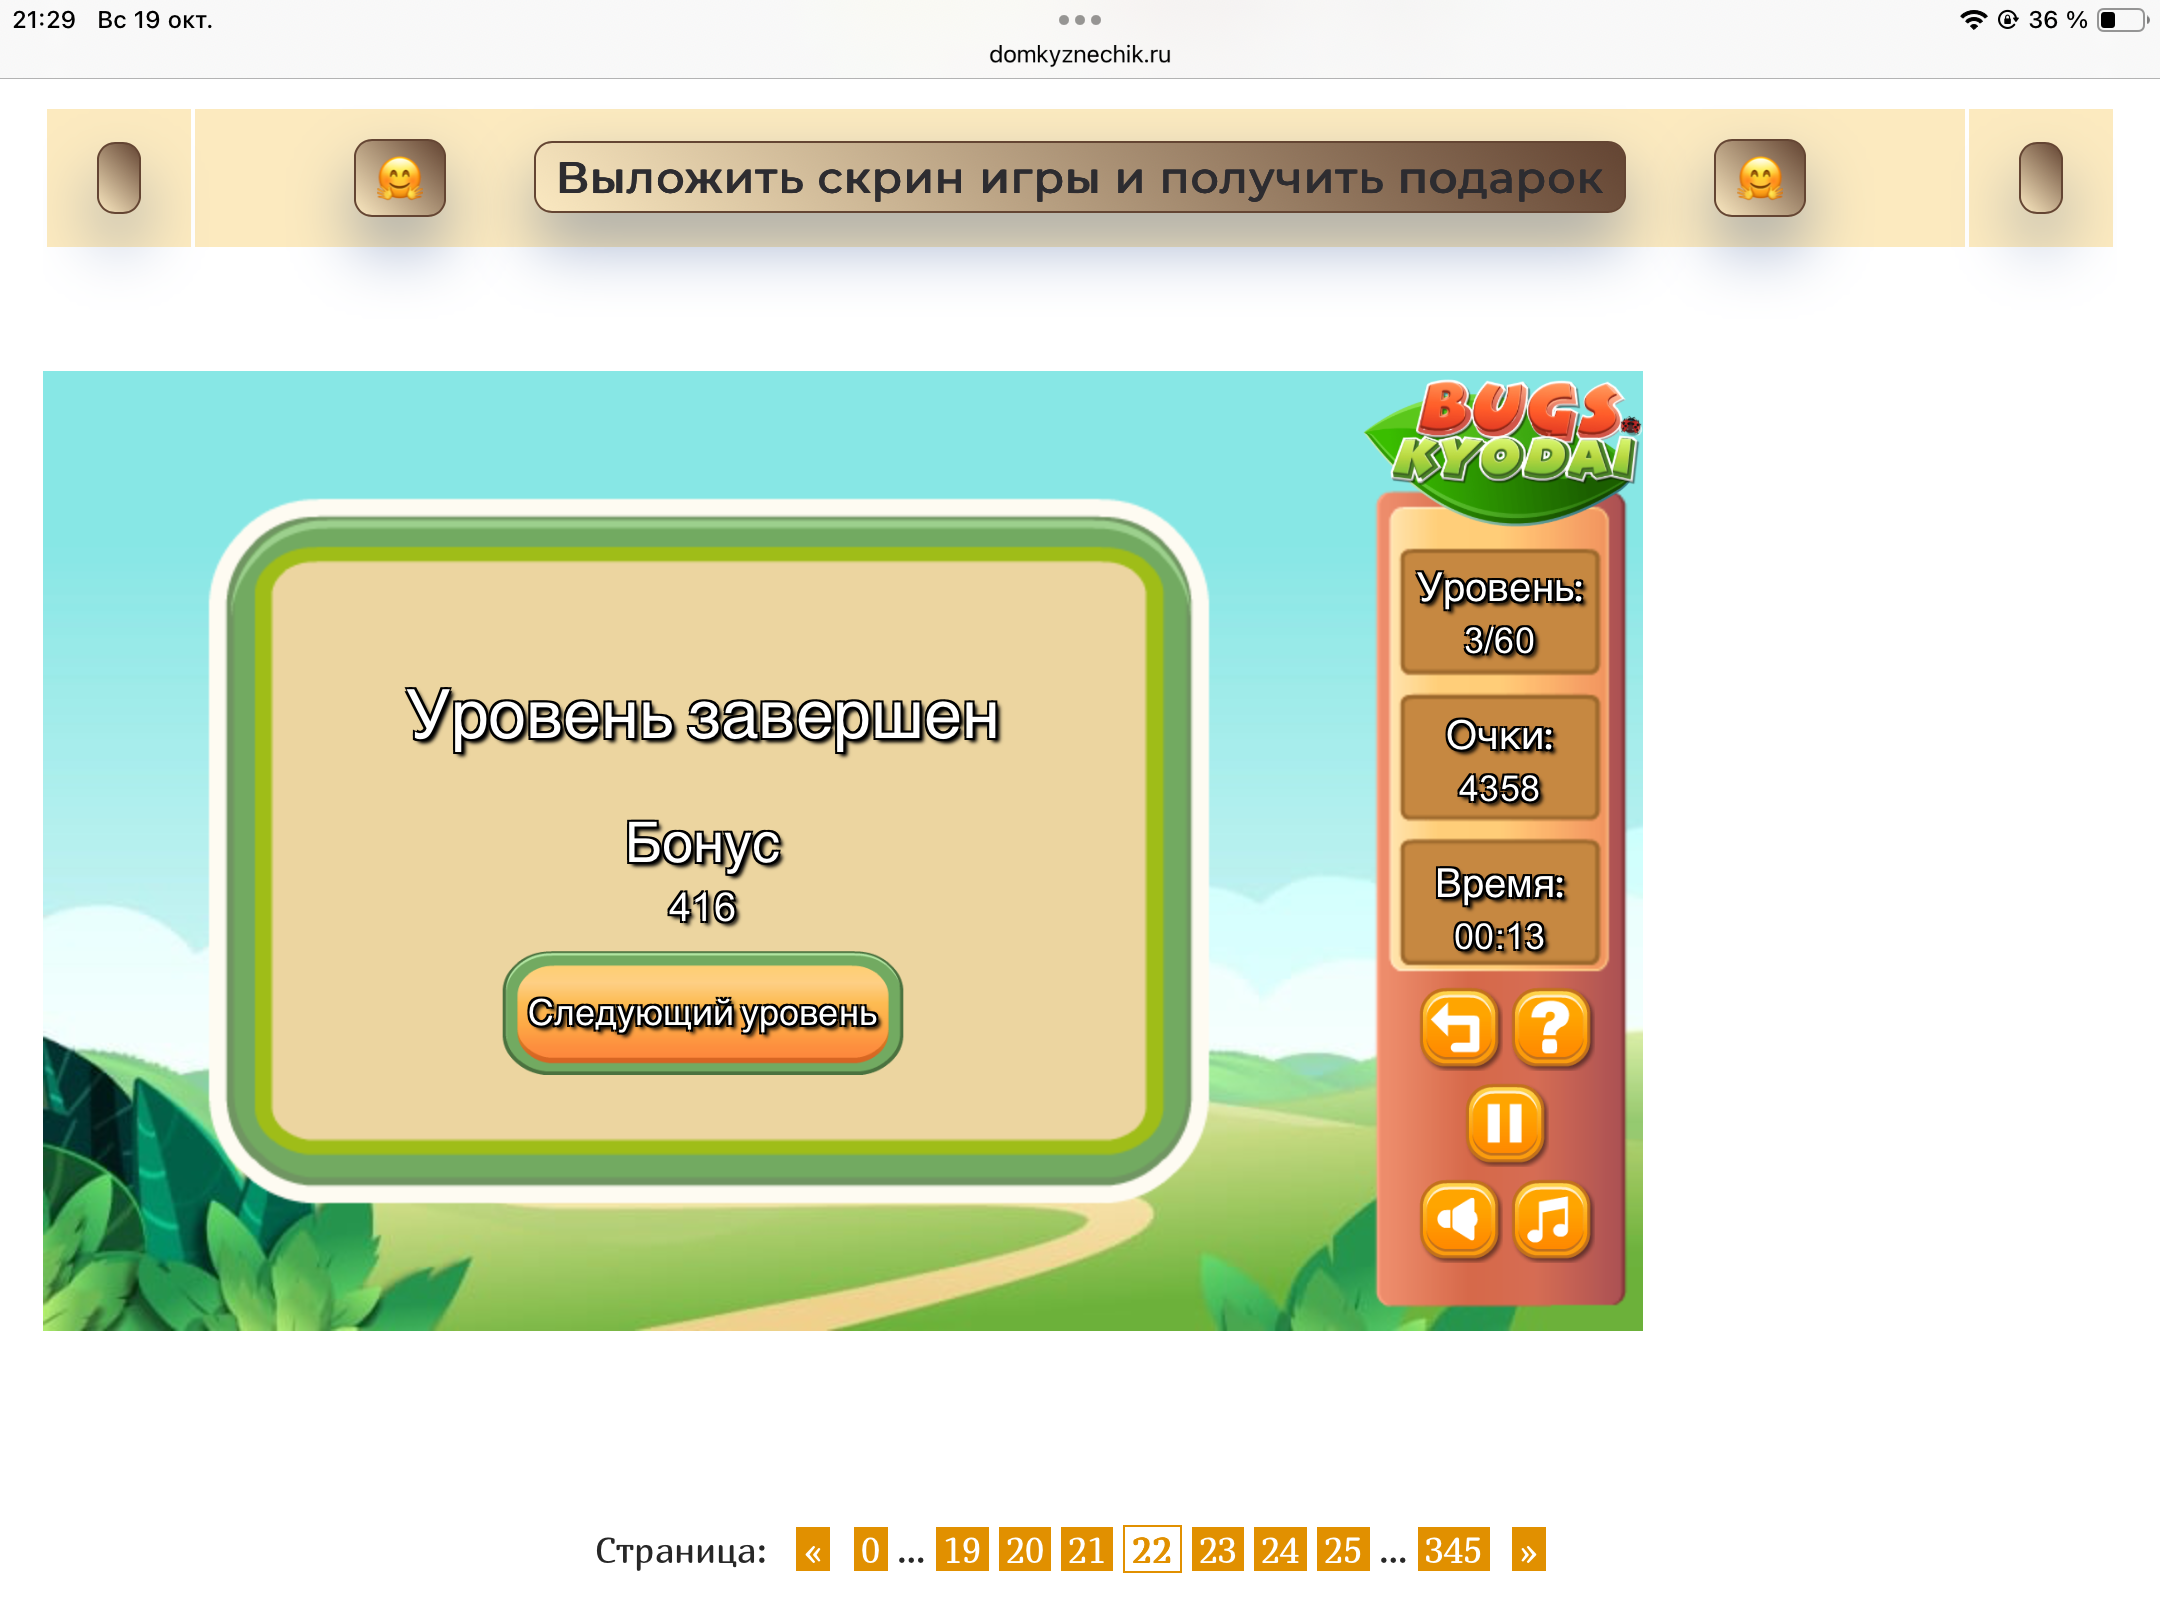This screenshot has height=1620, width=2160.
Task: Click the right hugging emoji button
Action: tap(1760, 178)
